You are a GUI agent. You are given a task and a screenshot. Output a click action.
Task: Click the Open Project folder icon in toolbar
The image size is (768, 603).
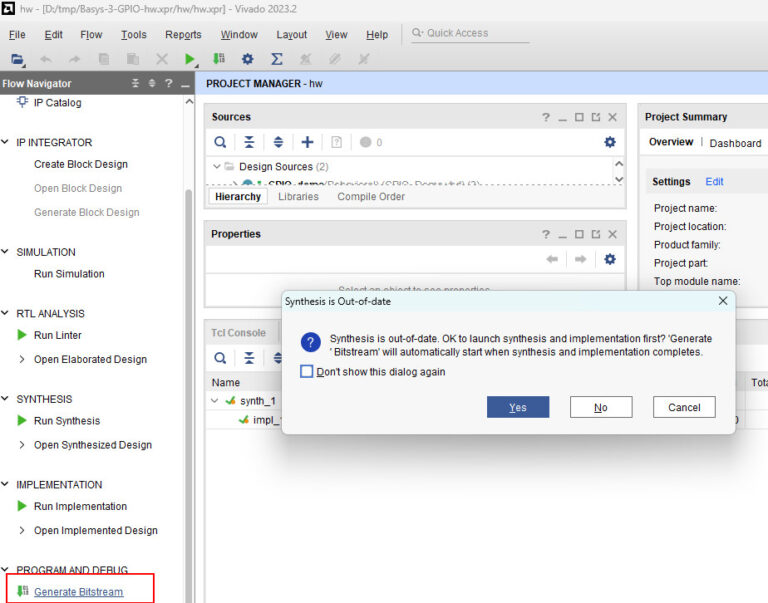pos(17,59)
